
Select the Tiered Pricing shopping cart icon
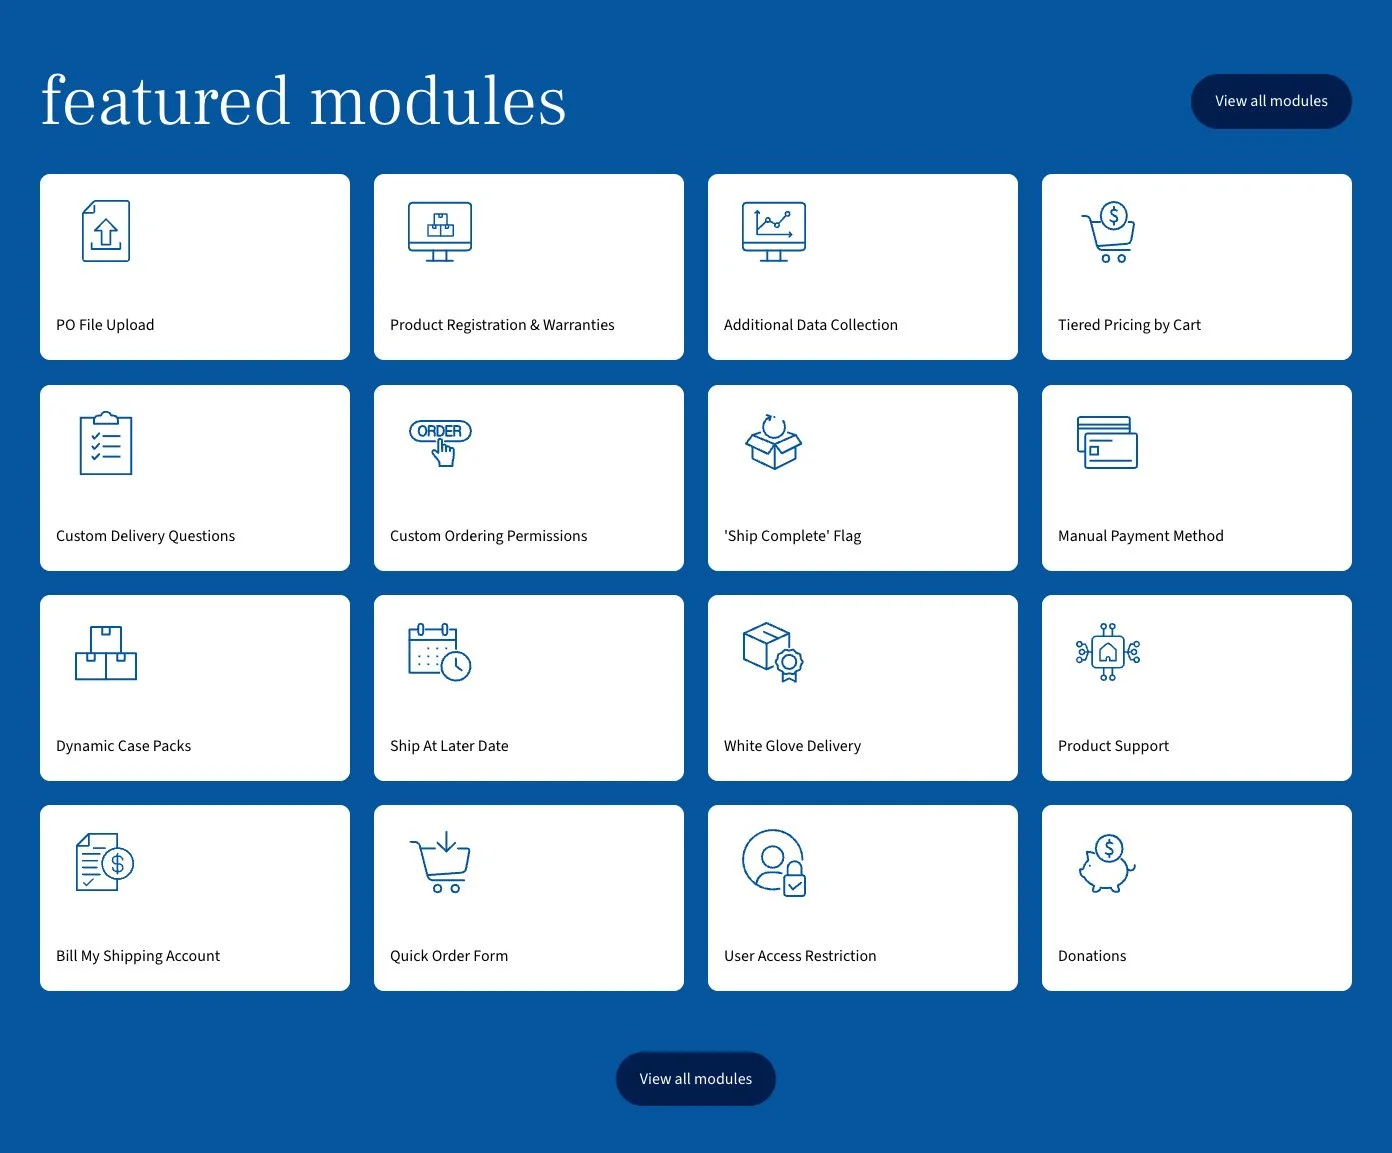coord(1107,231)
